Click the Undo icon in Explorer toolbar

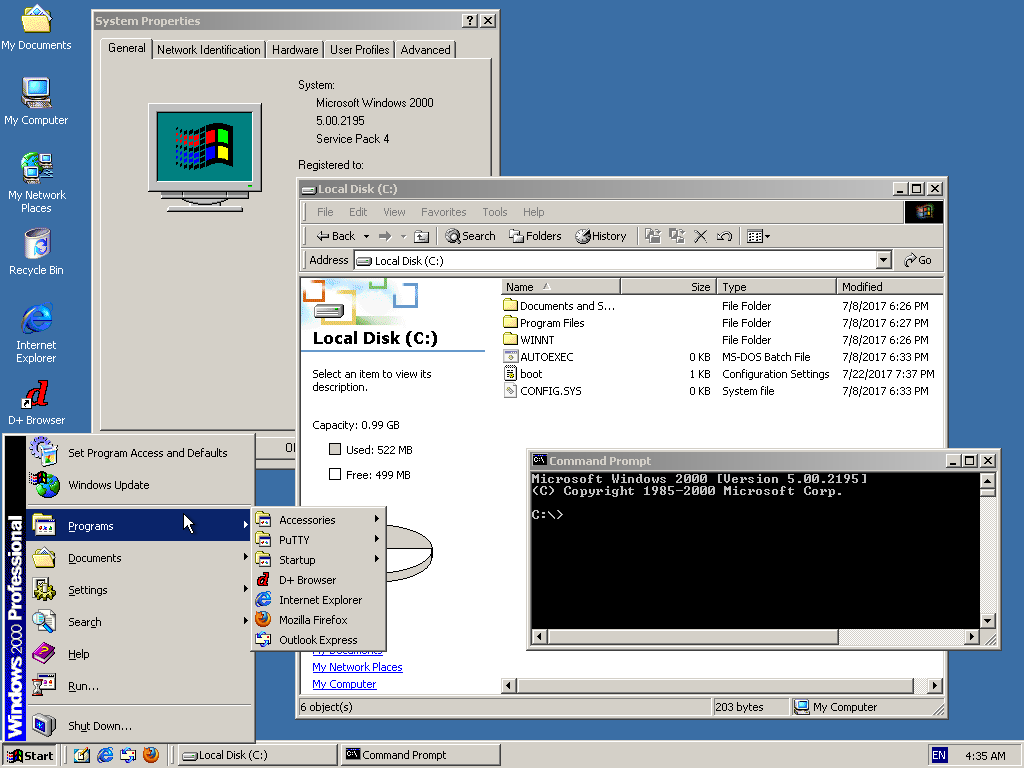[724, 236]
